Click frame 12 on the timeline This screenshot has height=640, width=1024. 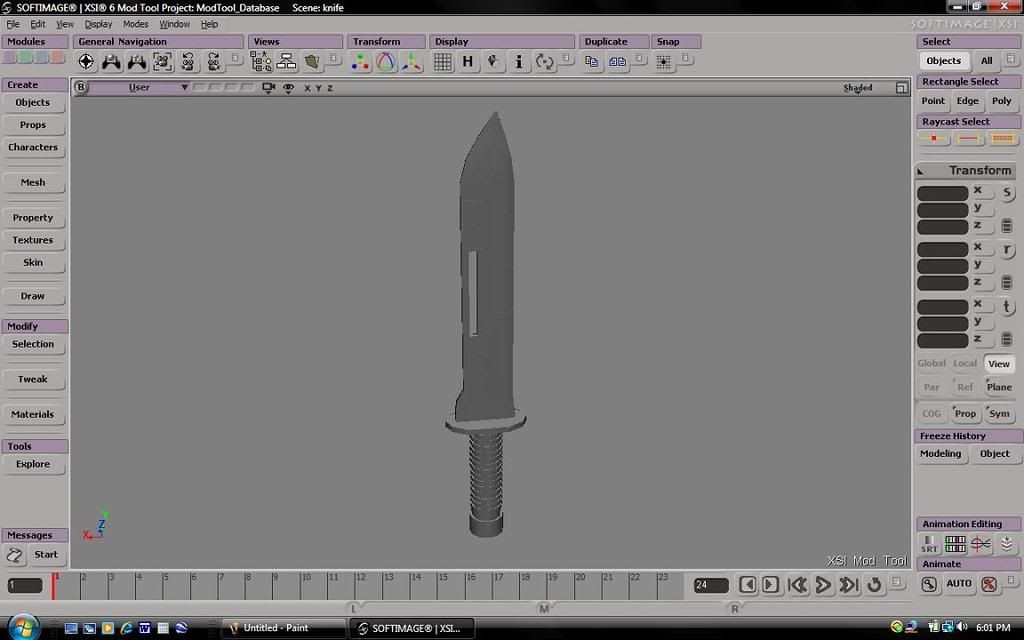[360, 584]
